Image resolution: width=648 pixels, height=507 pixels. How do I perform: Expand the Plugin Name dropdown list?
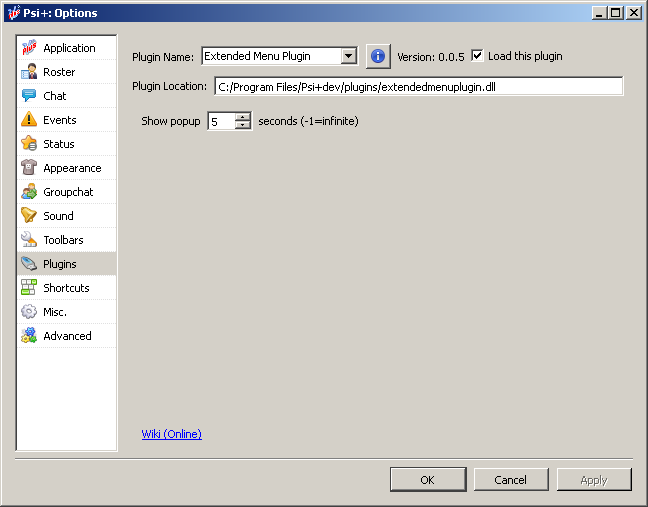coord(348,57)
